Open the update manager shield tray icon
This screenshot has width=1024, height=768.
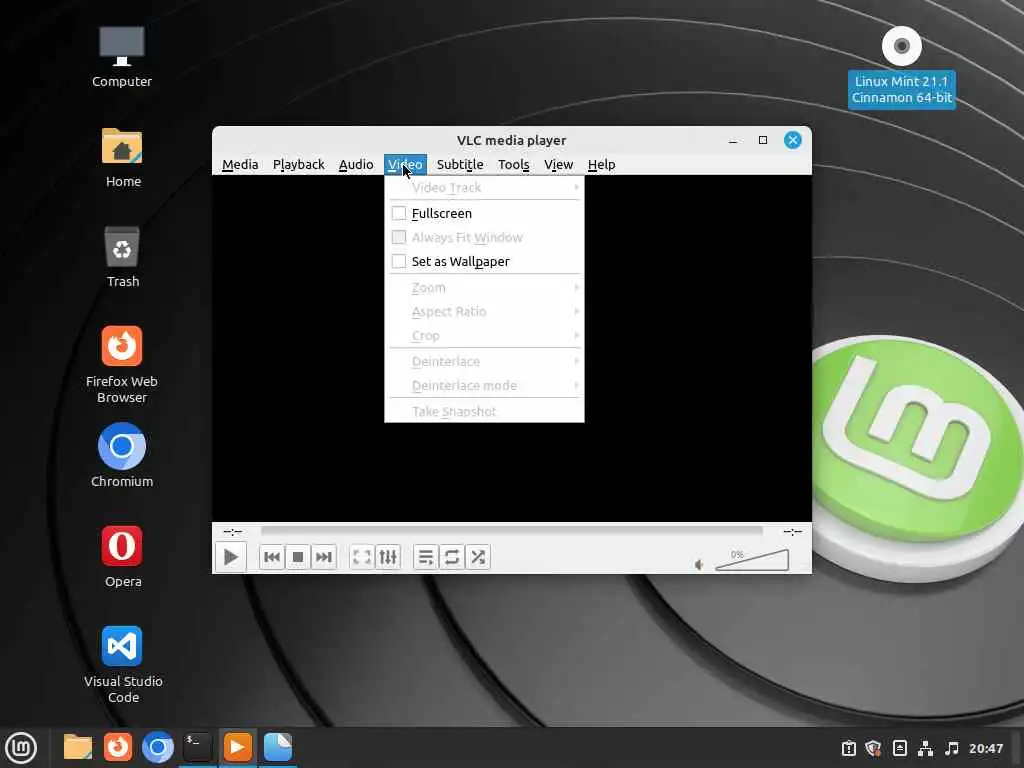873,748
